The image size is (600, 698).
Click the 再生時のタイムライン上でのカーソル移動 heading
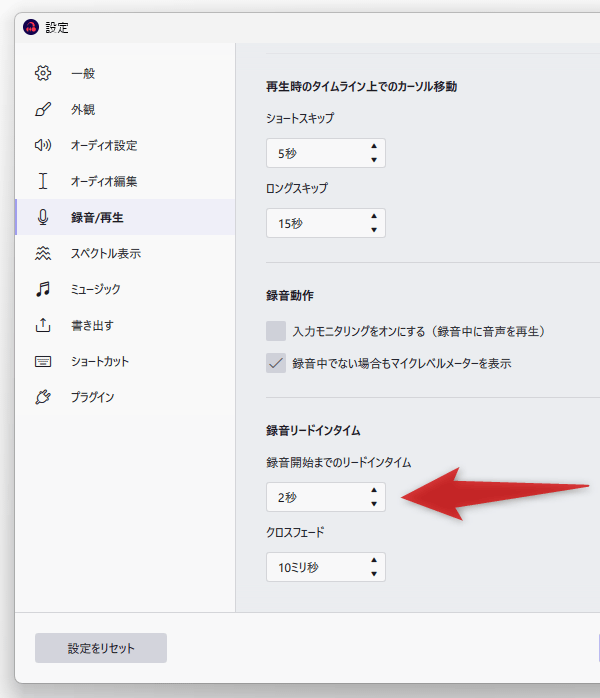(361, 86)
